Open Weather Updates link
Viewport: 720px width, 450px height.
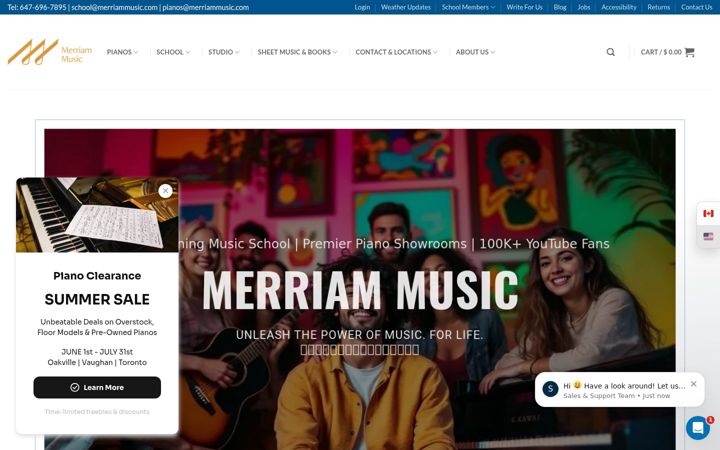click(x=406, y=7)
